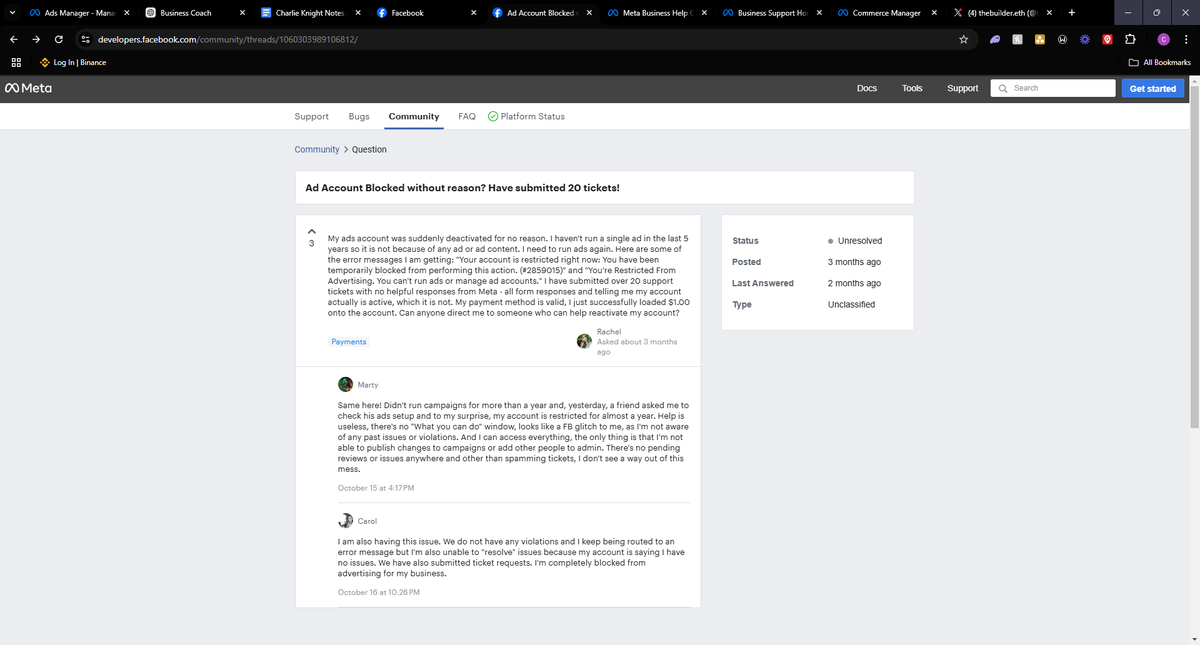Click Rachel's profile avatar
The width and height of the screenshot is (1200, 645).
tap(584, 341)
